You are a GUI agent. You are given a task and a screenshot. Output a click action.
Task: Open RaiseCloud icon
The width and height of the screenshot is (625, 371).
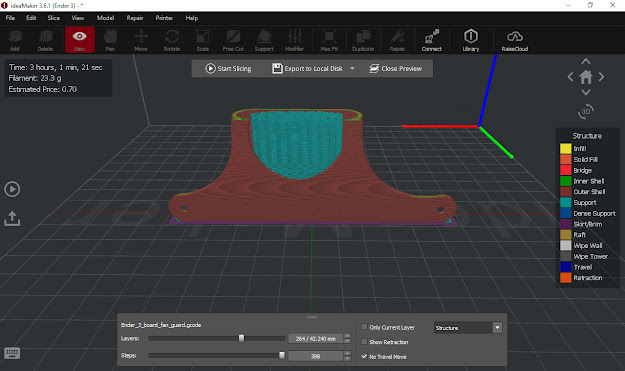coord(515,40)
